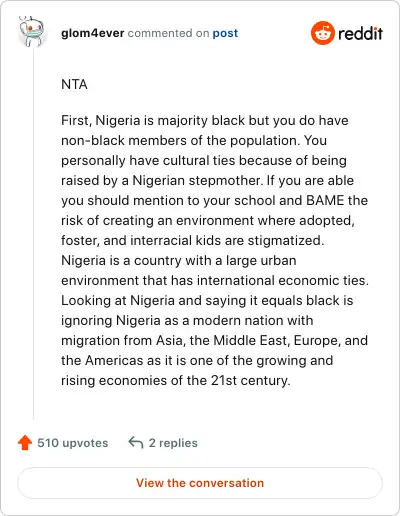The image size is (400, 516).
Task: Click the reply arrow icon
Action: (x=136, y=442)
